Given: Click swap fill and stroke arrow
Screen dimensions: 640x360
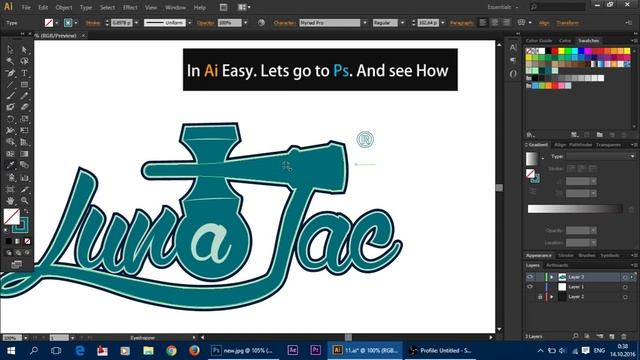Looking at the screenshot, I should click(27, 211).
